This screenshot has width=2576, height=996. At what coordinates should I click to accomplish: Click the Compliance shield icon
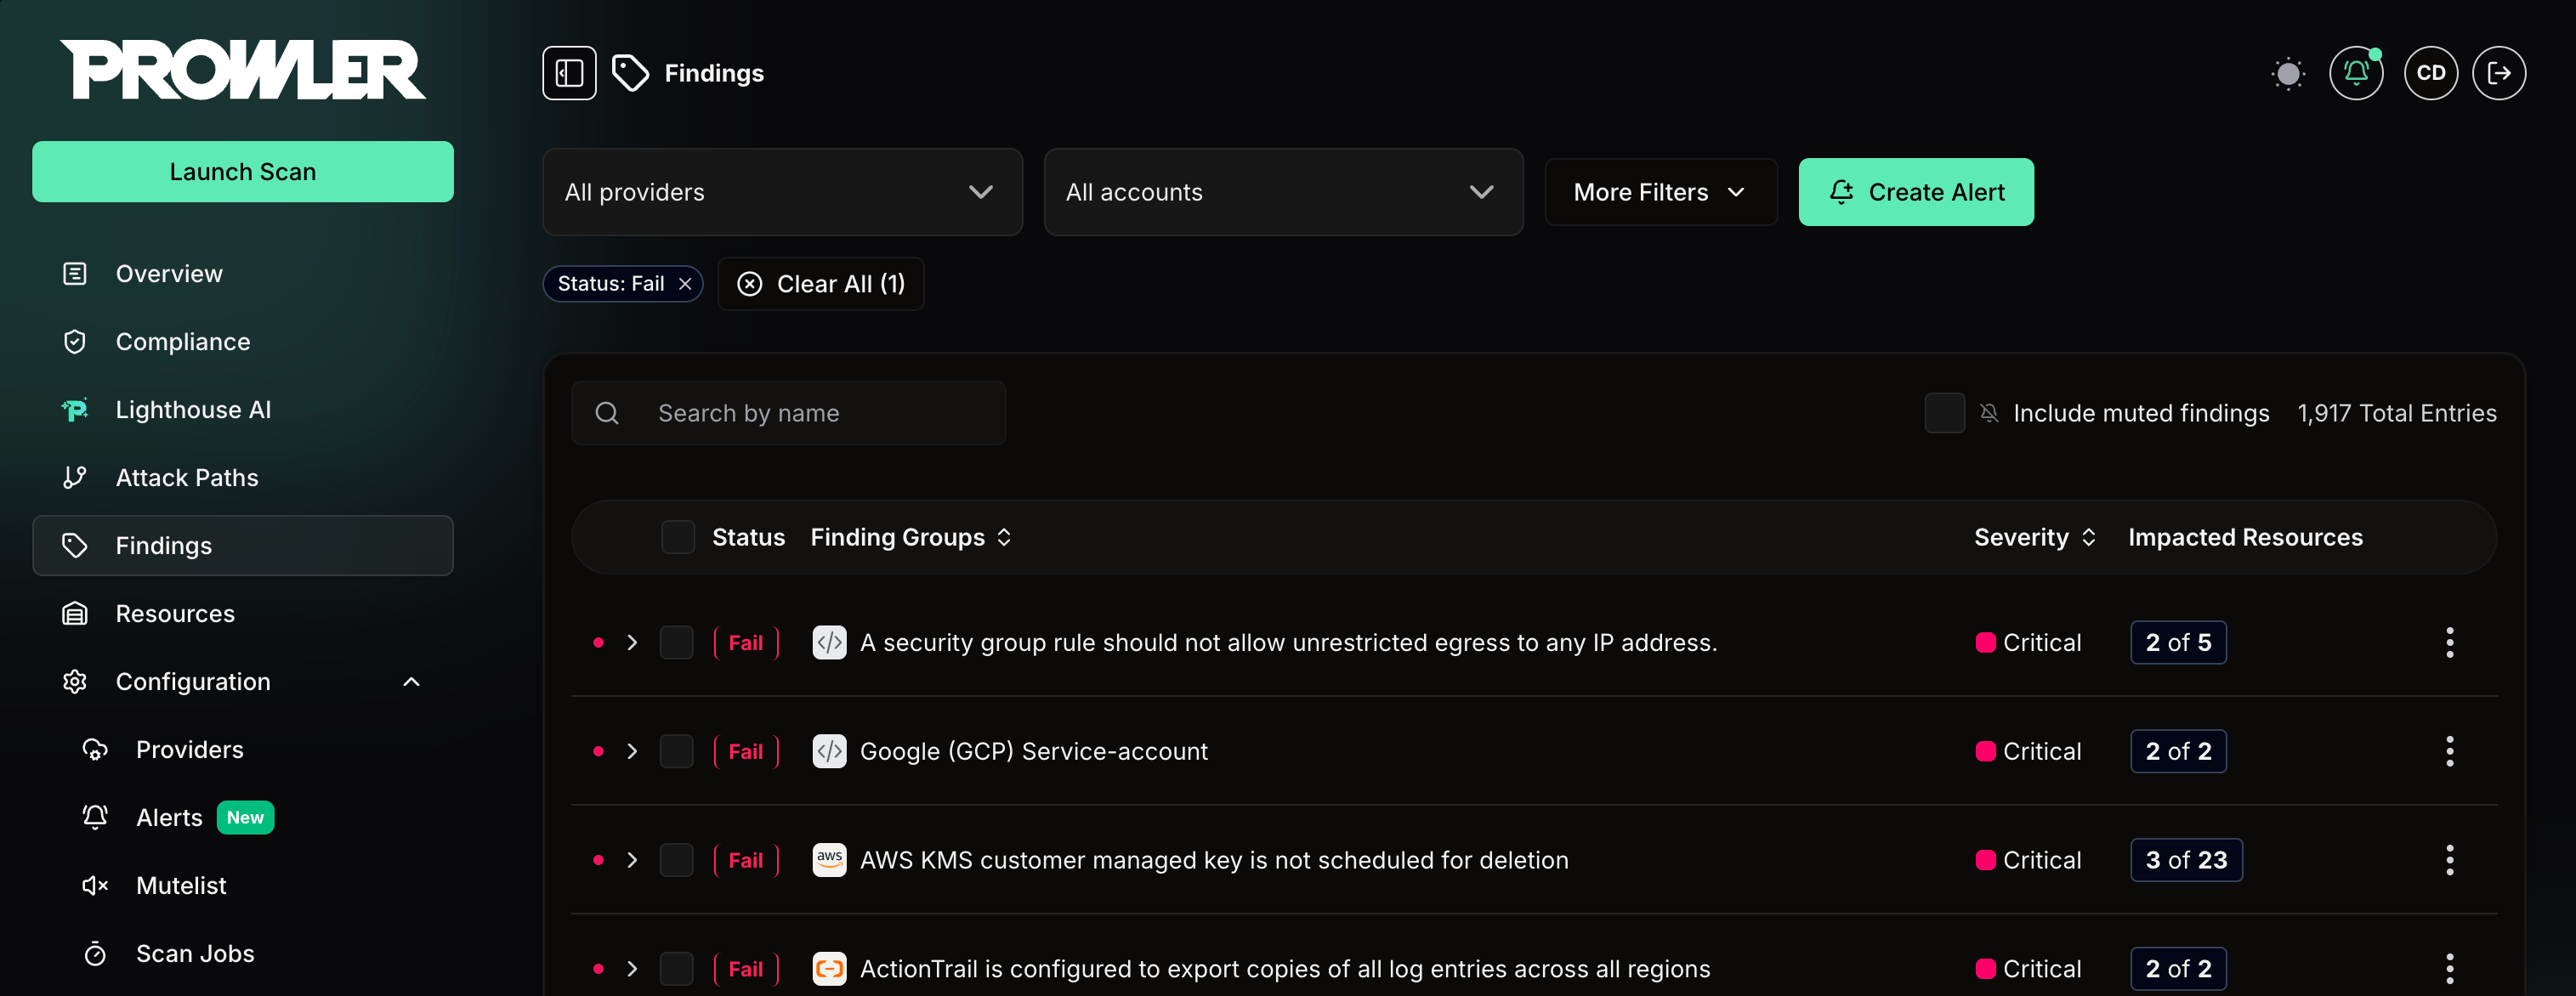75,341
